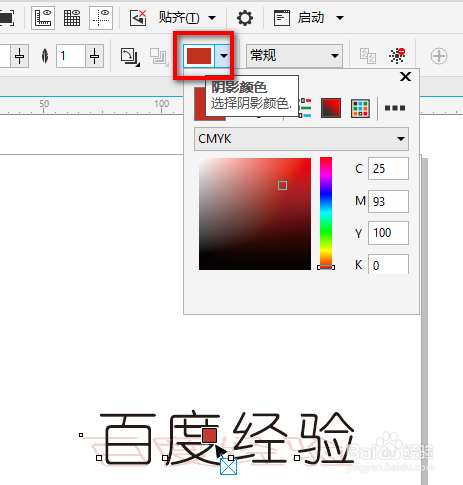Screen dimensions: 463x485
Task: Open options with the gear icon
Action: pos(245,18)
